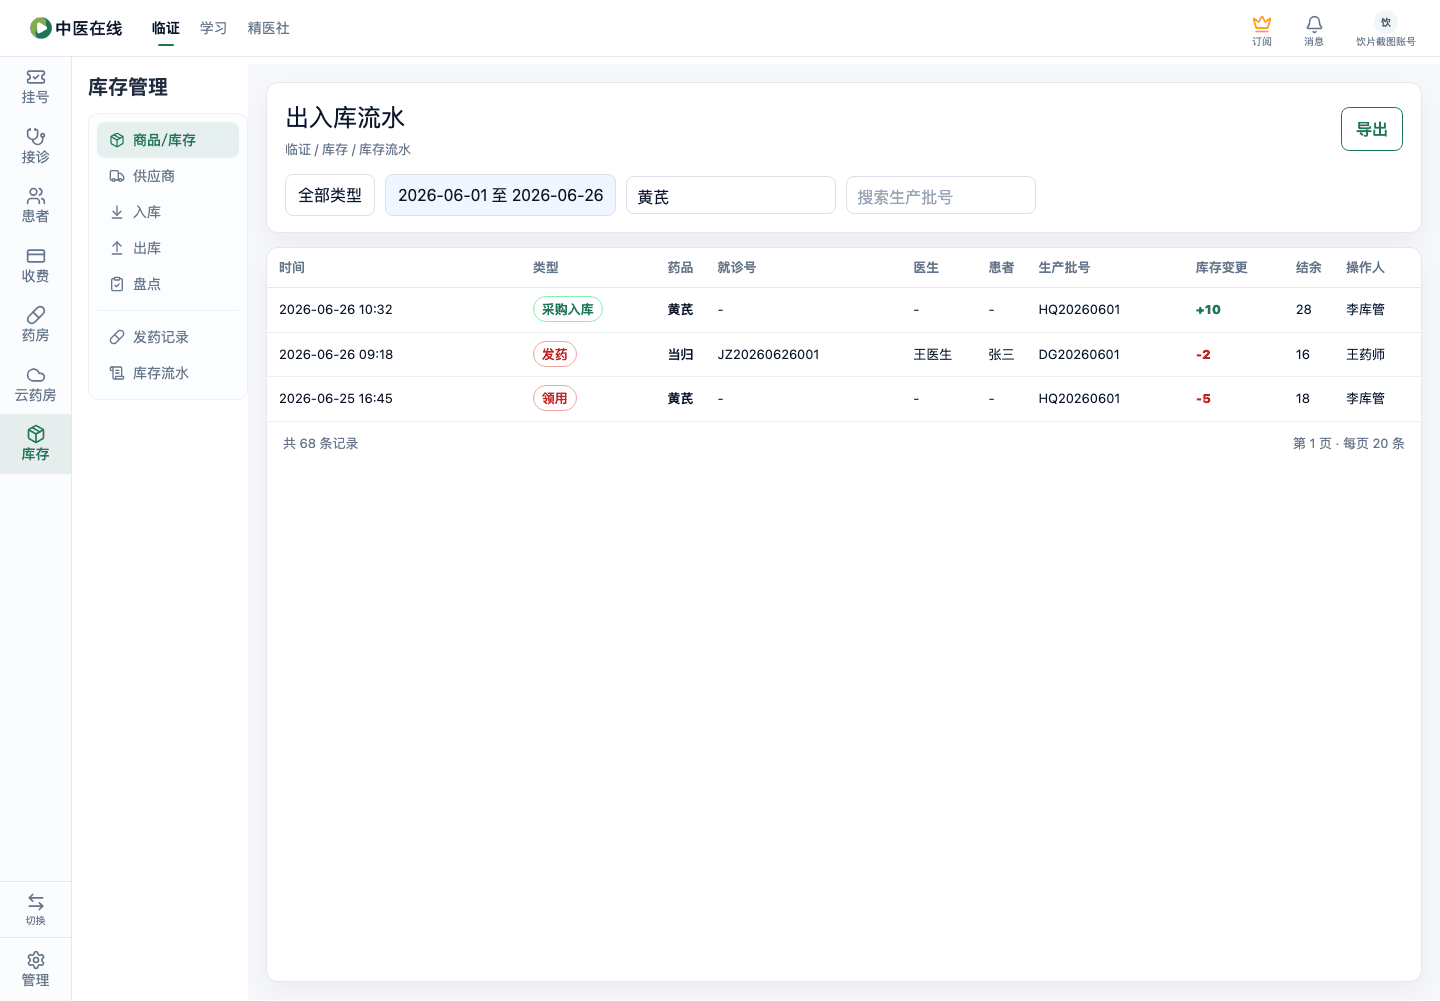Image resolution: width=1440 pixels, height=1001 pixels.
Task: Open the 全部类型 type filter dropdown
Action: [330, 195]
